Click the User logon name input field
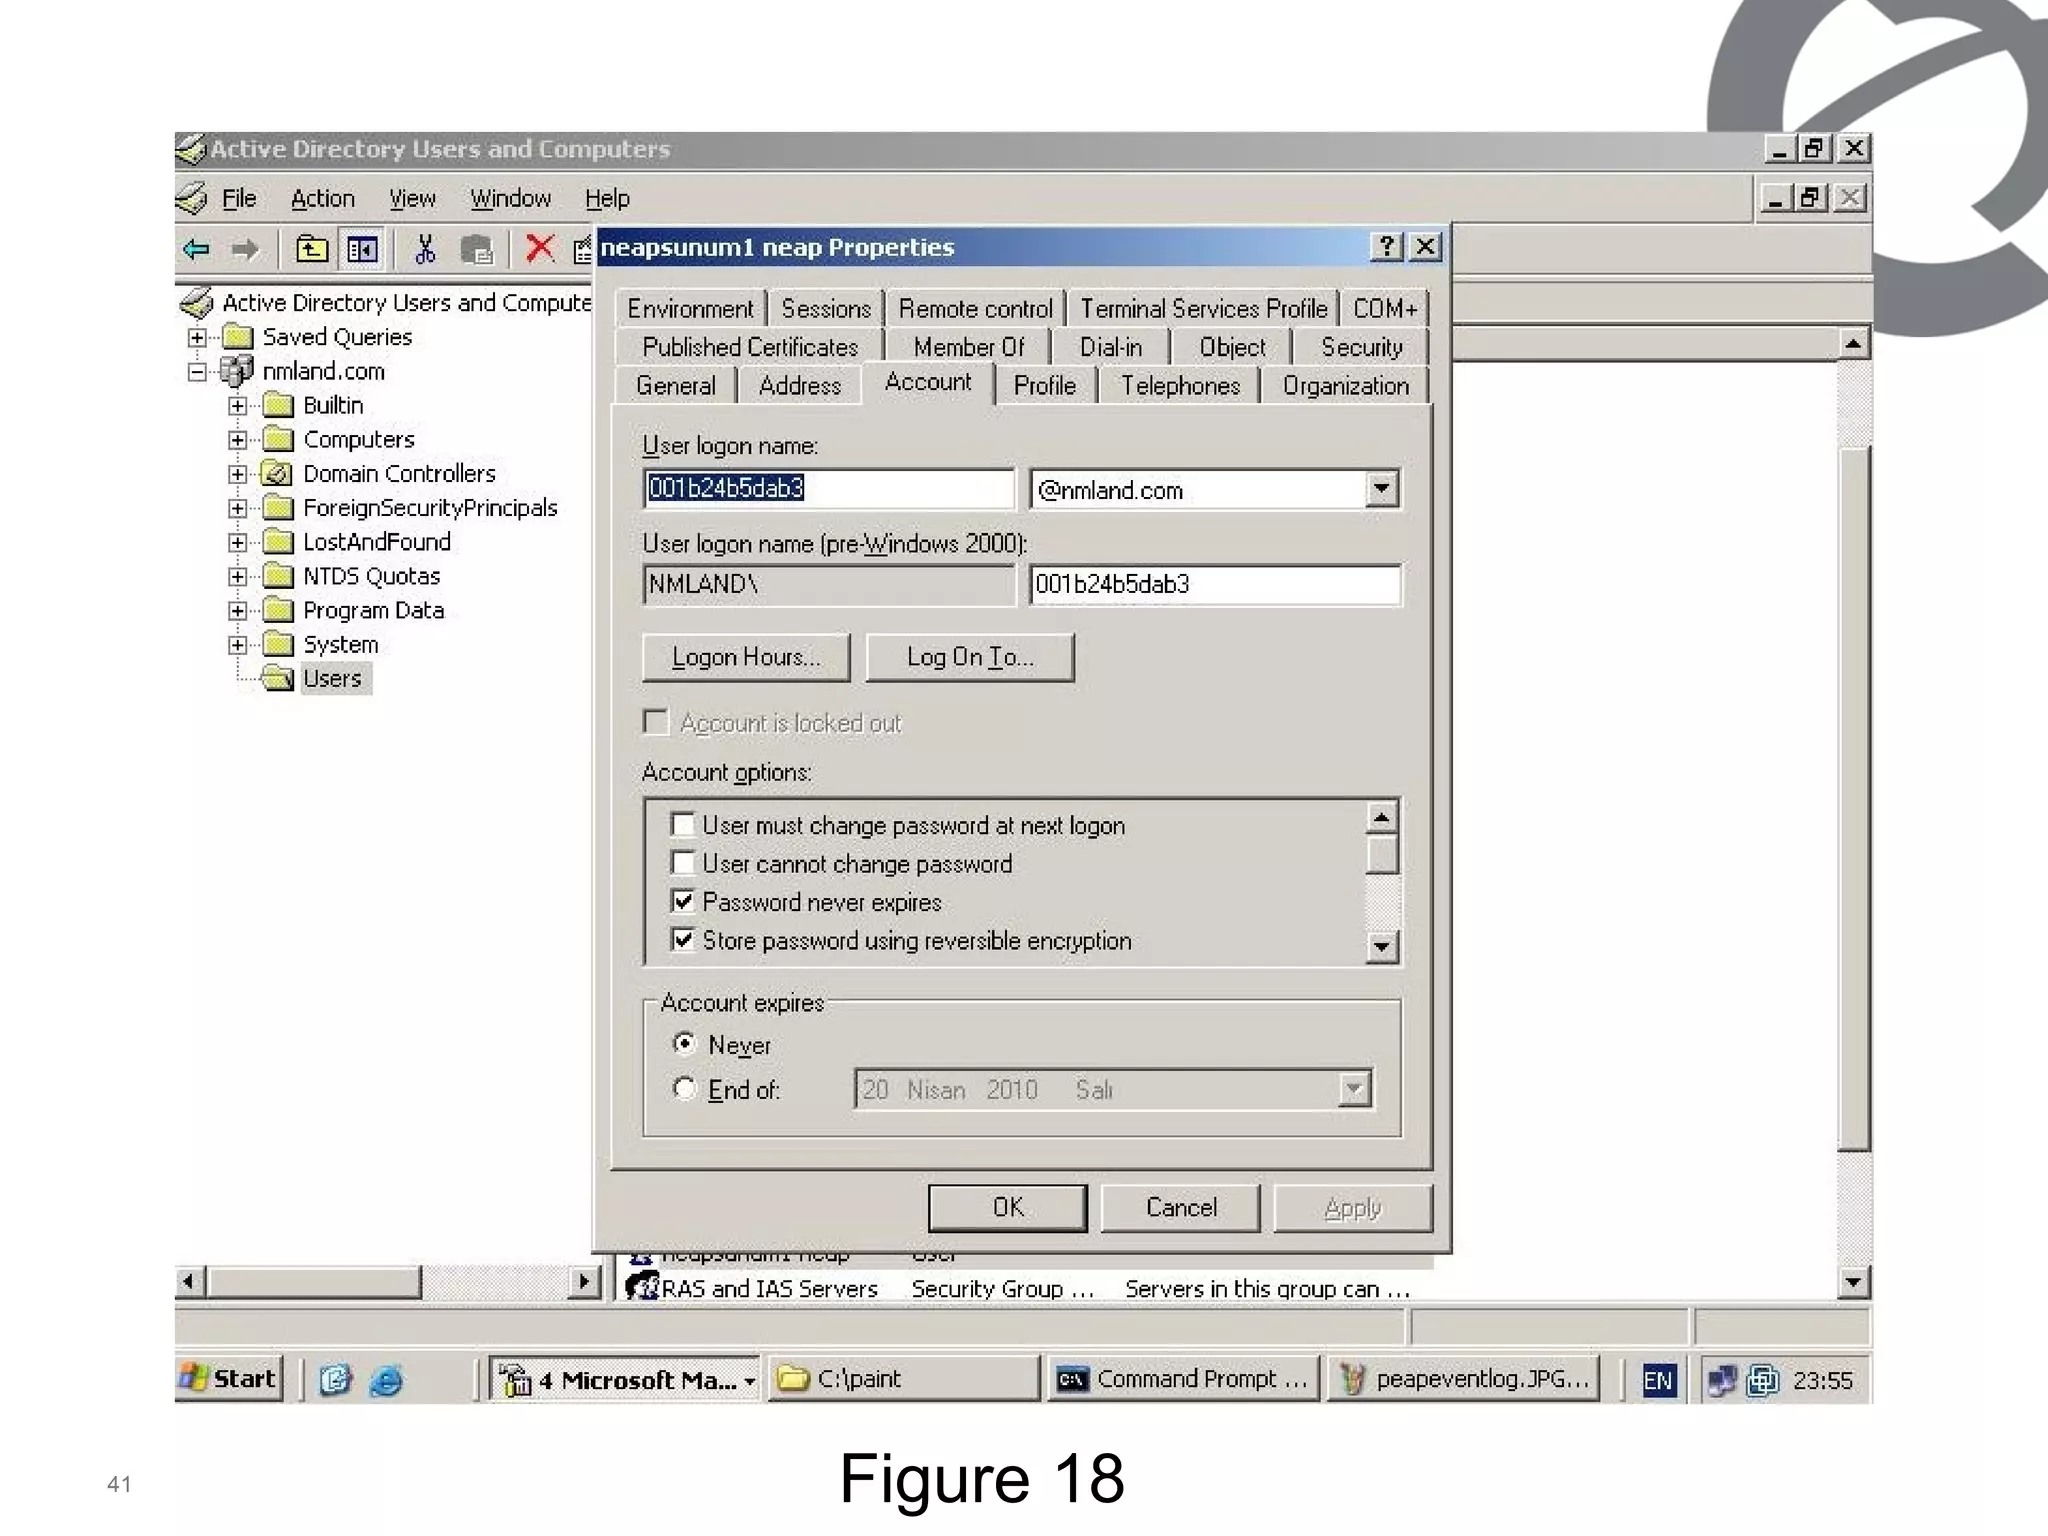Screen dimensions: 2048x1536 point(828,489)
